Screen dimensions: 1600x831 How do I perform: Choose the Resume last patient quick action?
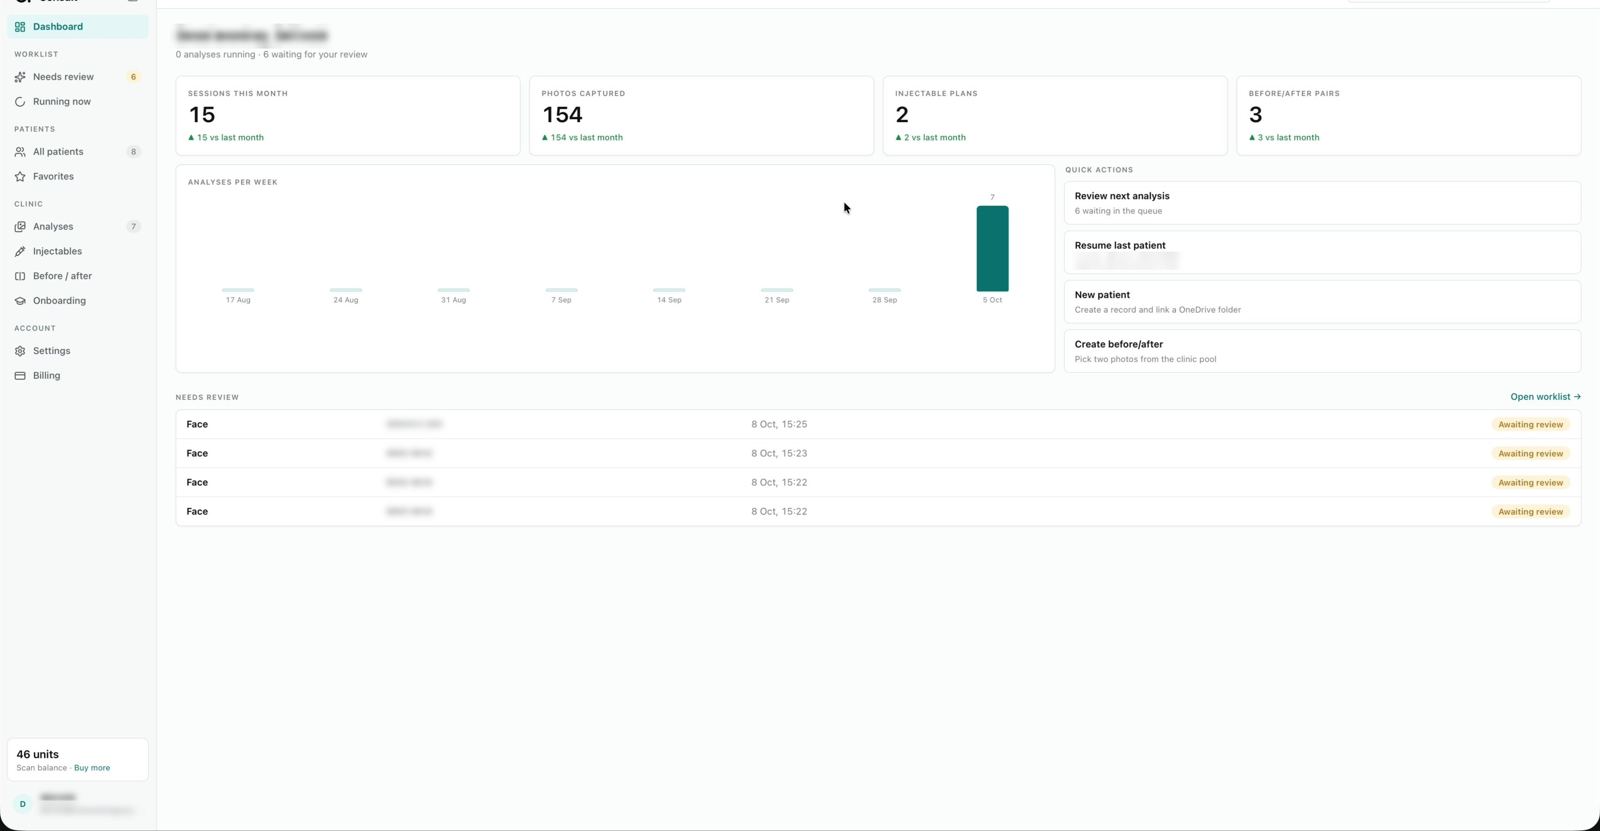point(1322,252)
